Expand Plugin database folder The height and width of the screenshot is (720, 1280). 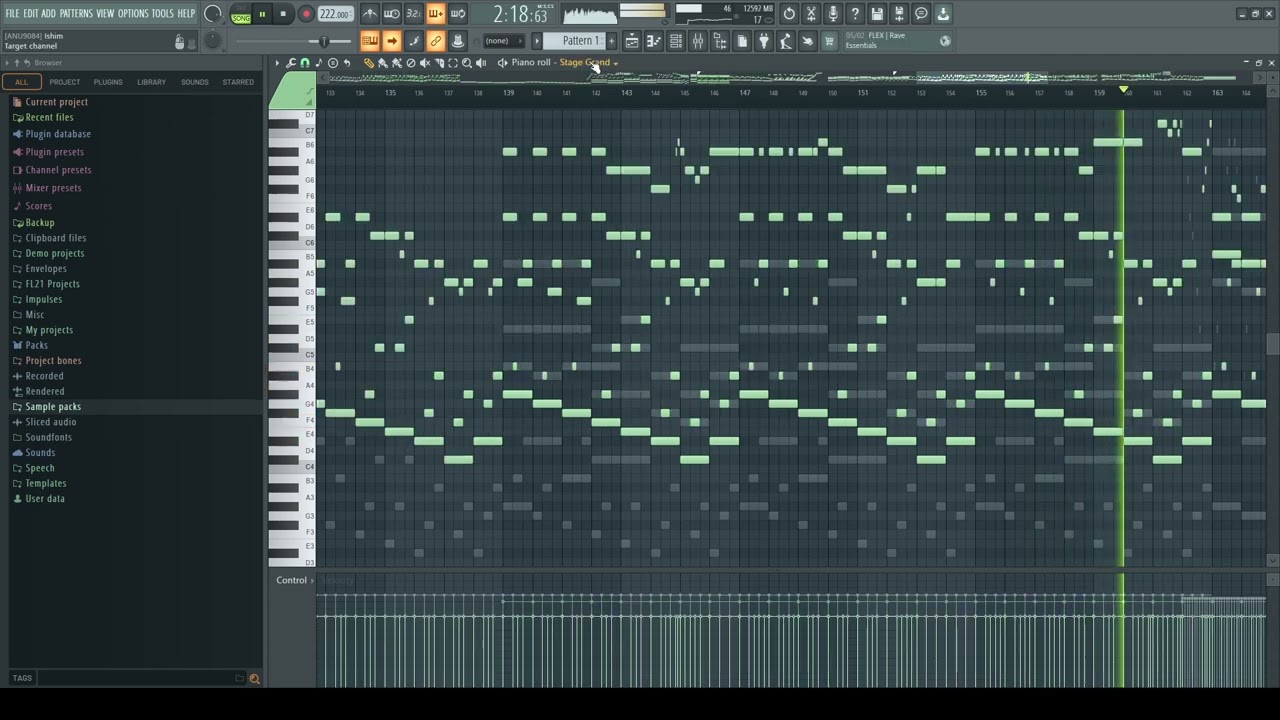58,134
